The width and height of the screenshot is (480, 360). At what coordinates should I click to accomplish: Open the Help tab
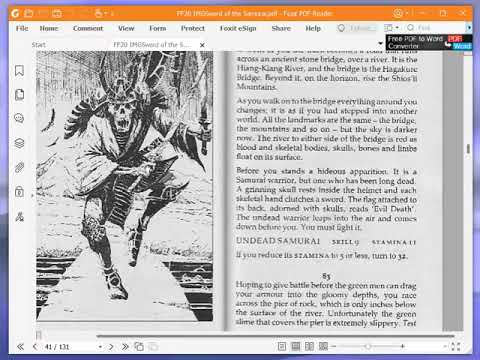point(313,28)
